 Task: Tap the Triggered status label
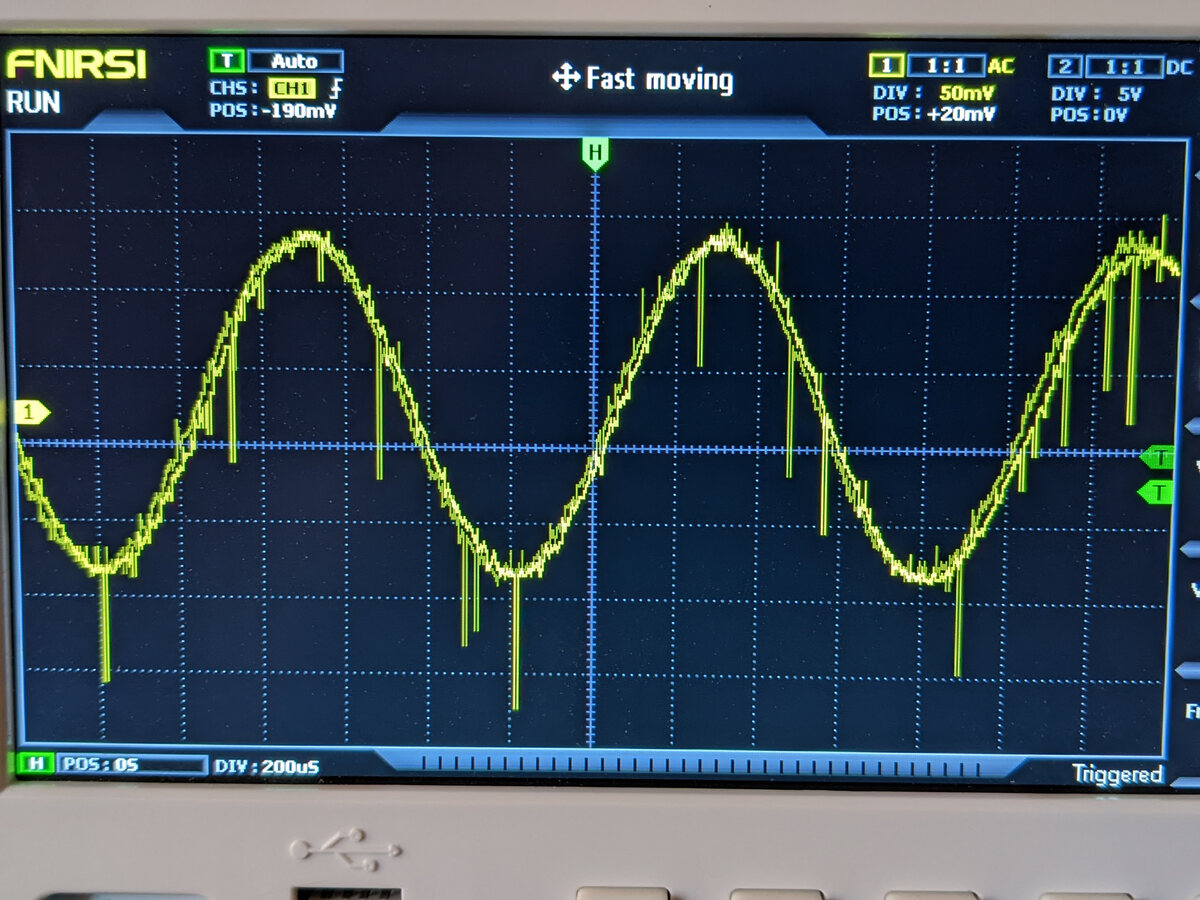point(1117,774)
